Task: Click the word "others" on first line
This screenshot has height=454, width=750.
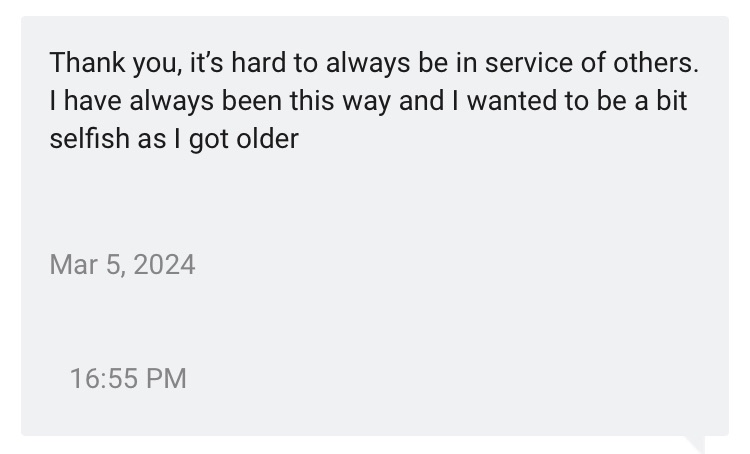Action: [655, 63]
